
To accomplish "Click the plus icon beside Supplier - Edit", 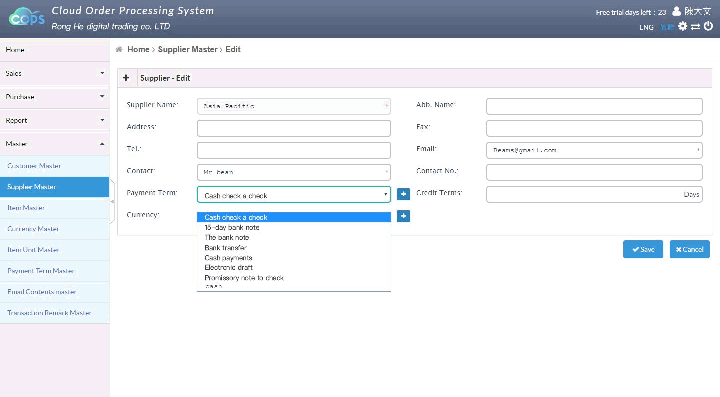I will coord(126,78).
